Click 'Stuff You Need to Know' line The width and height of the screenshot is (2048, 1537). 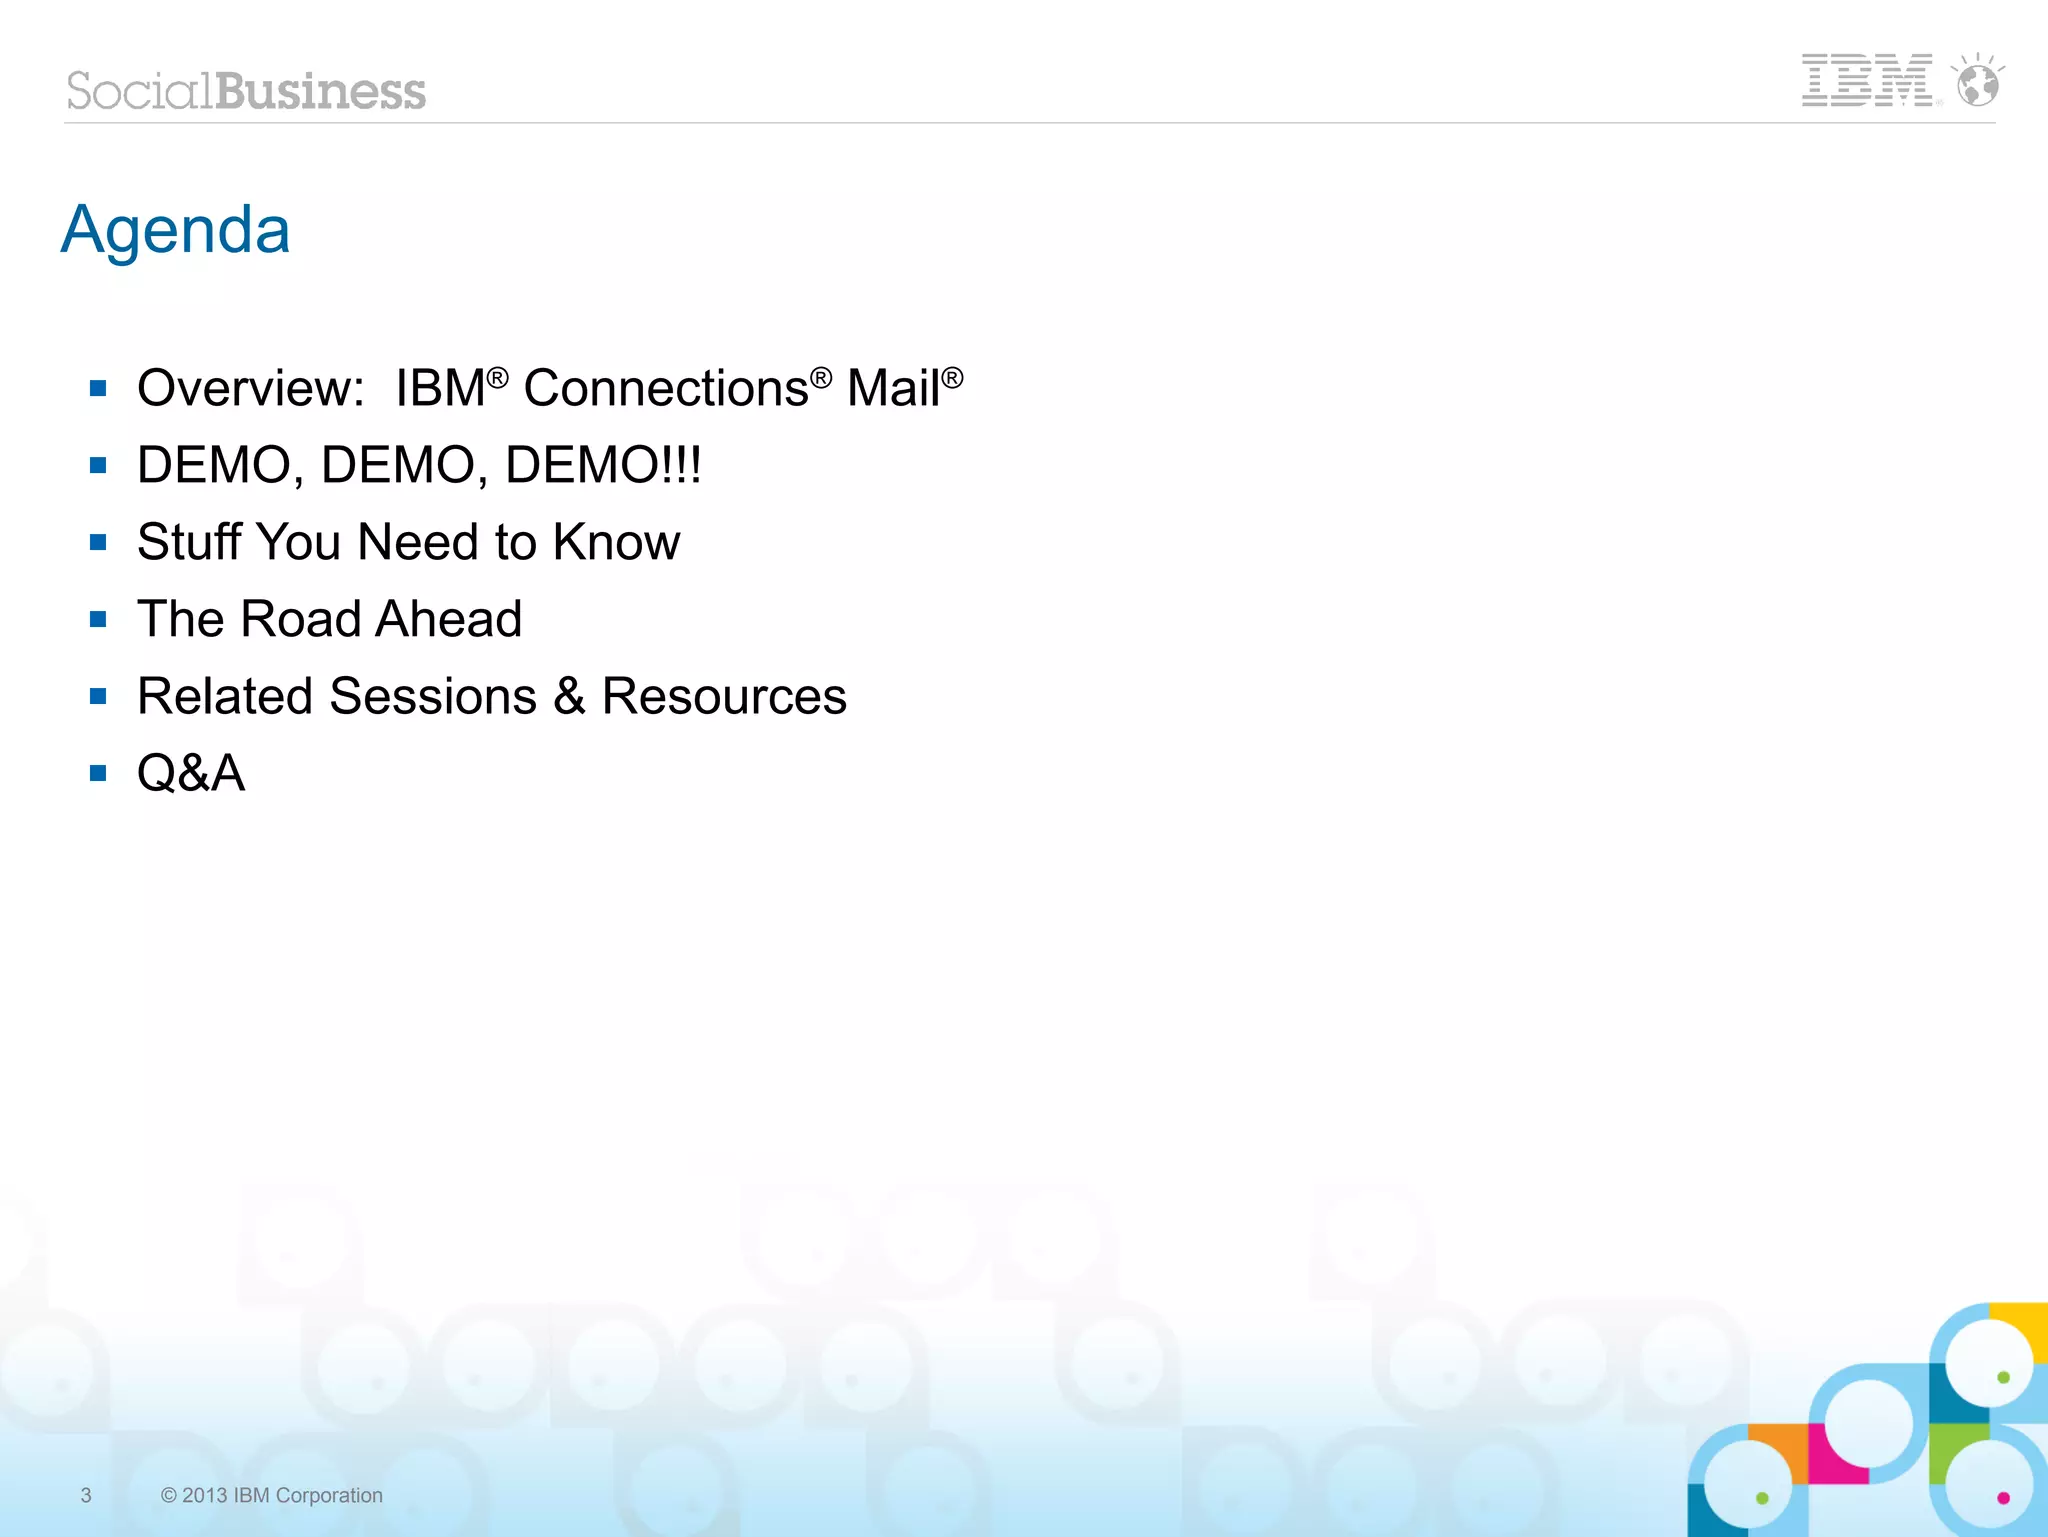click(408, 542)
